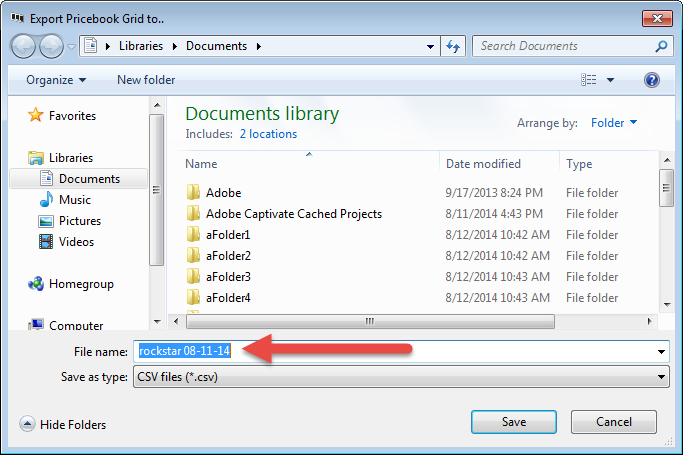Image resolution: width=683 pixels, height=455 pixels.
Task: Open the help question mark icon
Action: click(x=652, y=80)
